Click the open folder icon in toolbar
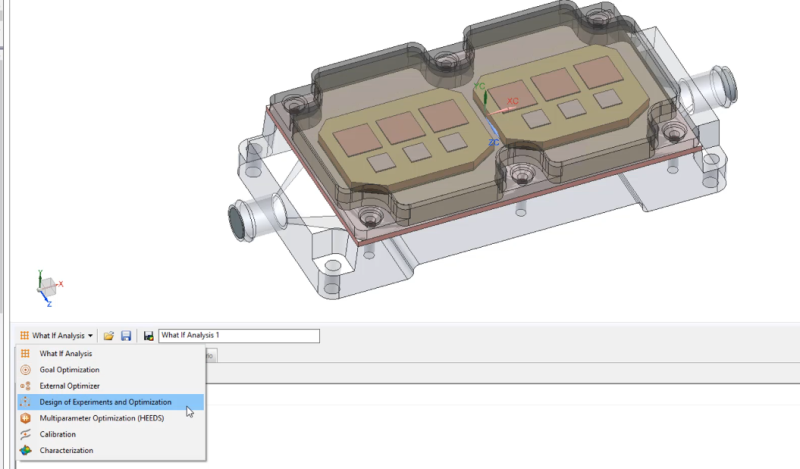The width and height of the screenshot is (800, 469). coord(109,336)
